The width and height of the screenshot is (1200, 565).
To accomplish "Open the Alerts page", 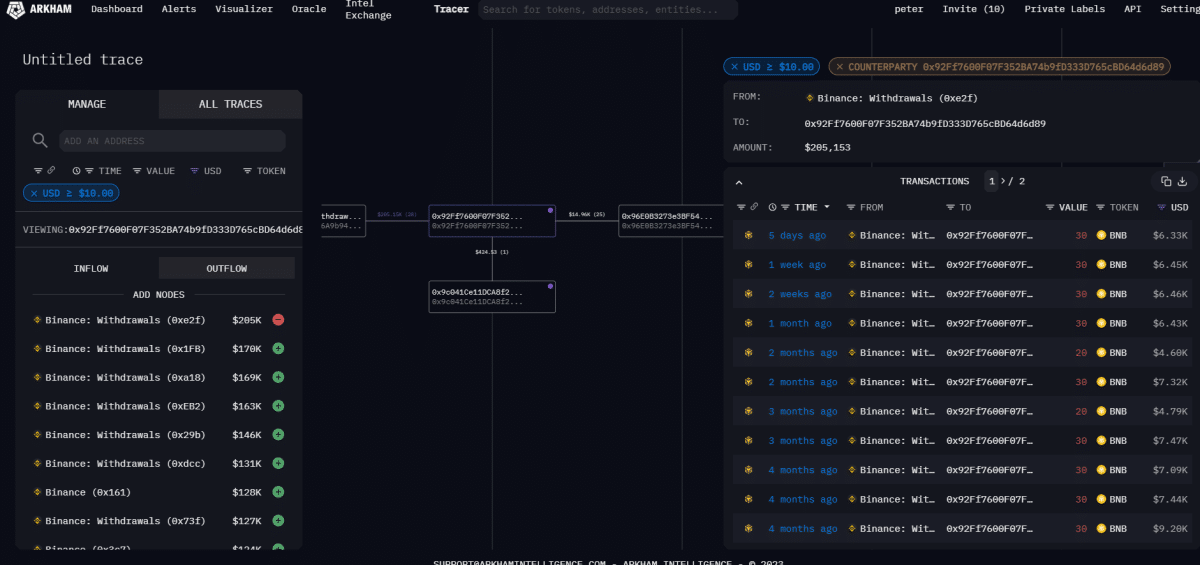I will click(x=179, y=9).
